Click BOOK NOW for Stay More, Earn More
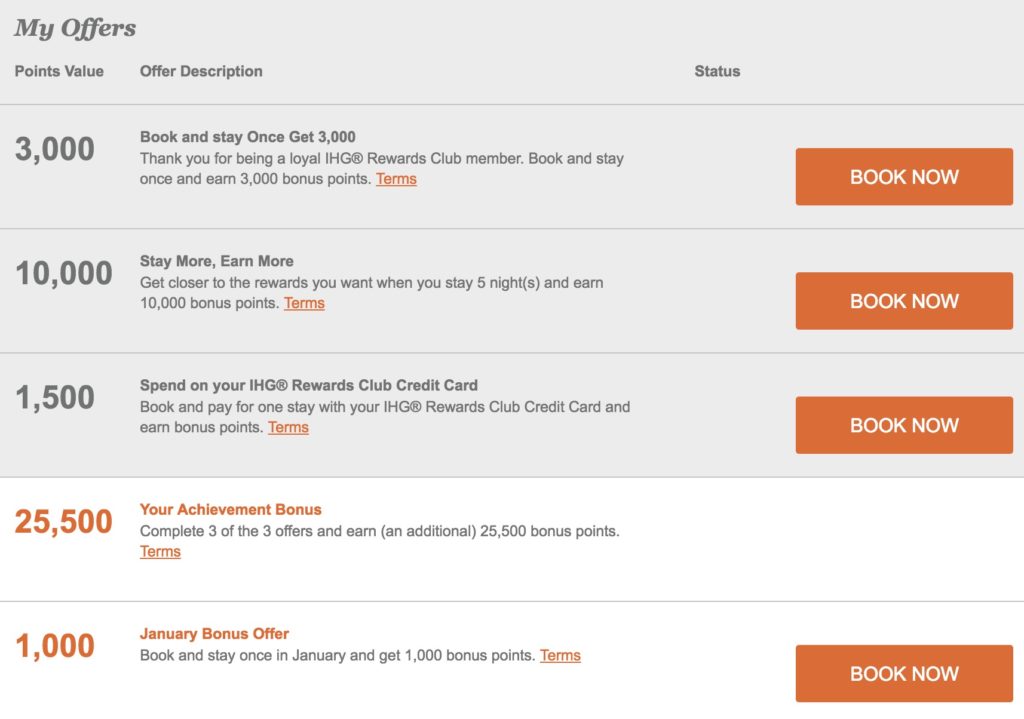Viewport: 1024px width, 719px height. tap(904, 301)
